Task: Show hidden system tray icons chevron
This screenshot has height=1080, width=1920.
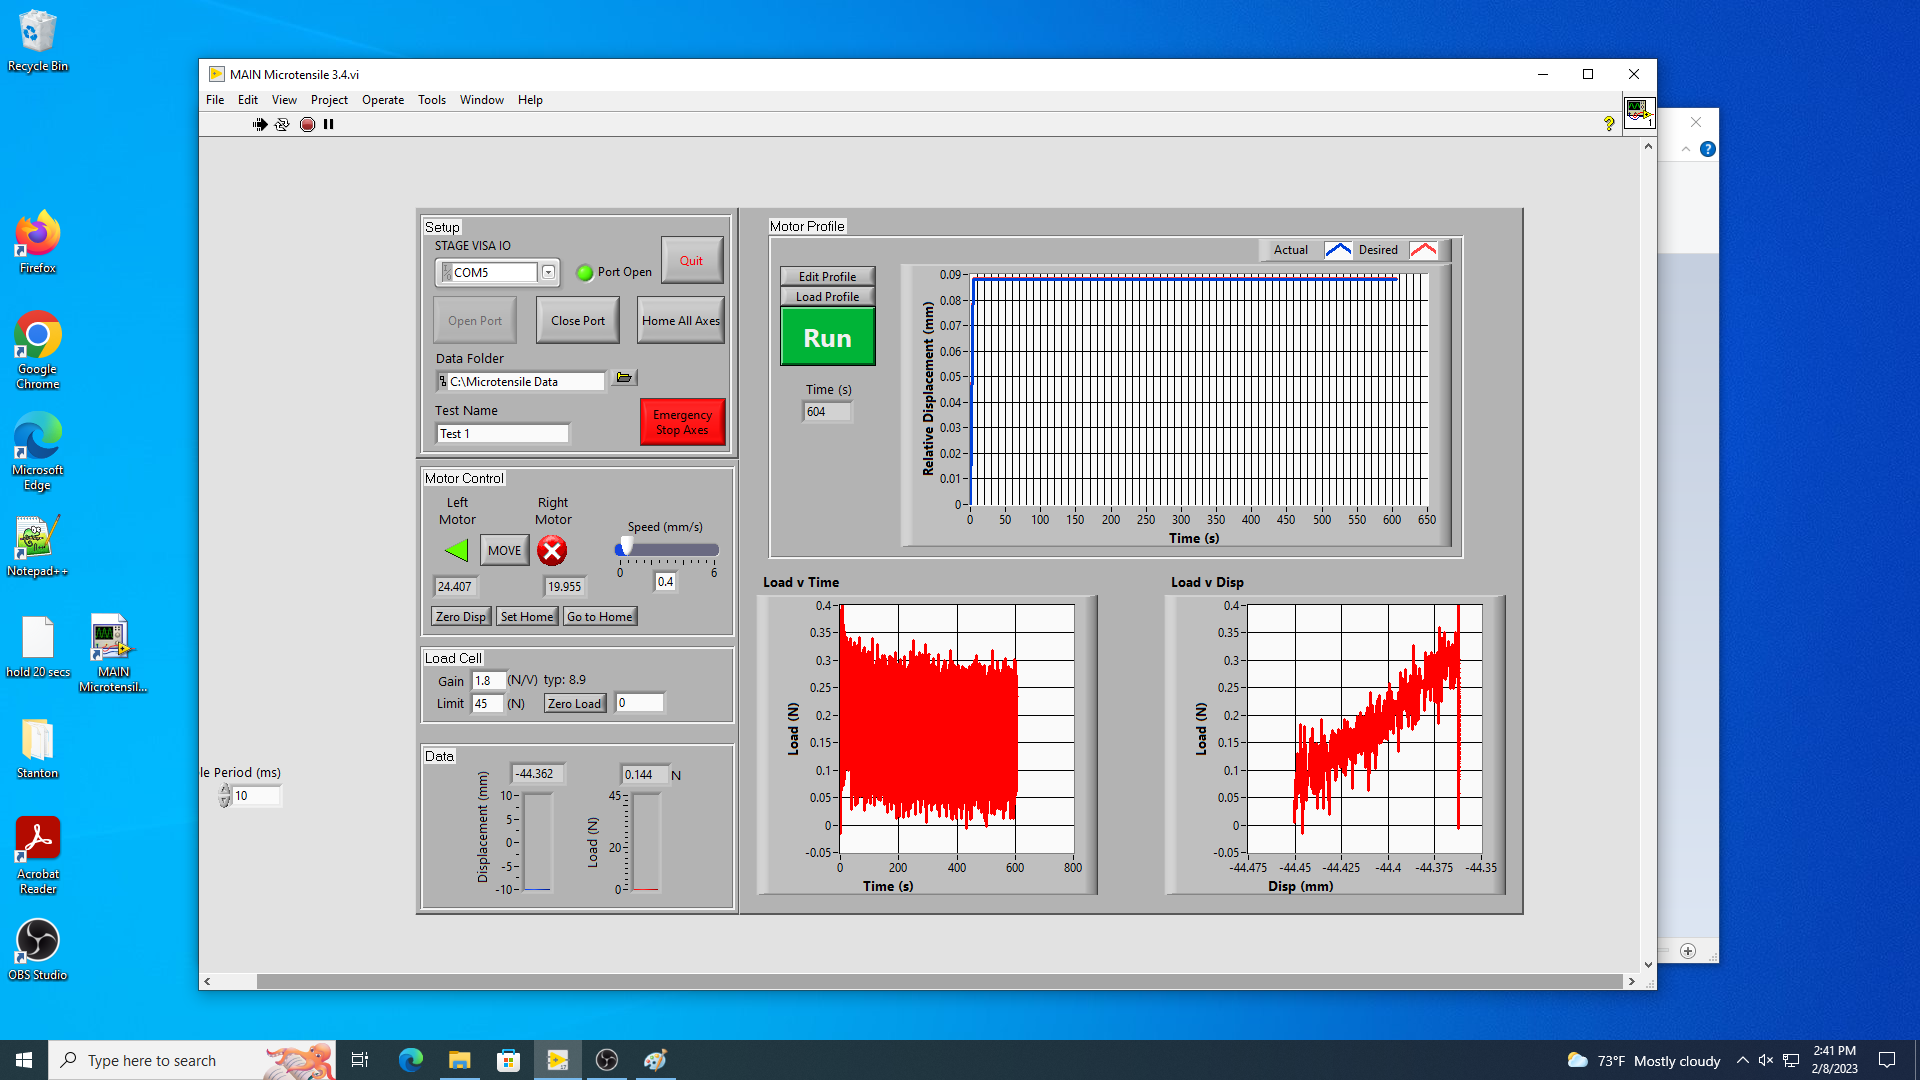Action: pos(1743,1060)
